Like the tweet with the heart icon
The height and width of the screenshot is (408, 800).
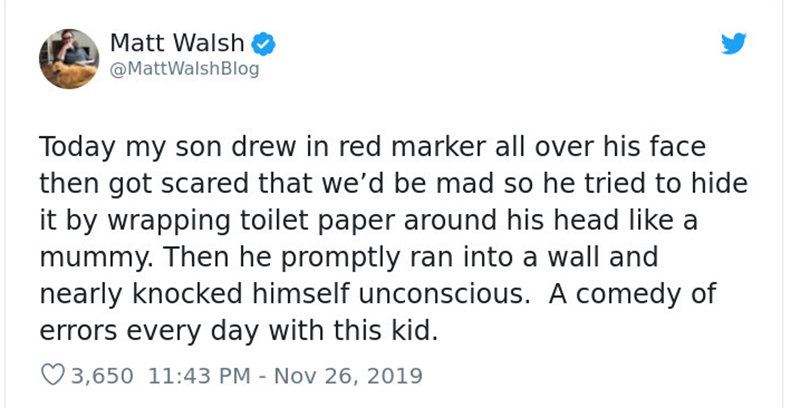point(53,376)
